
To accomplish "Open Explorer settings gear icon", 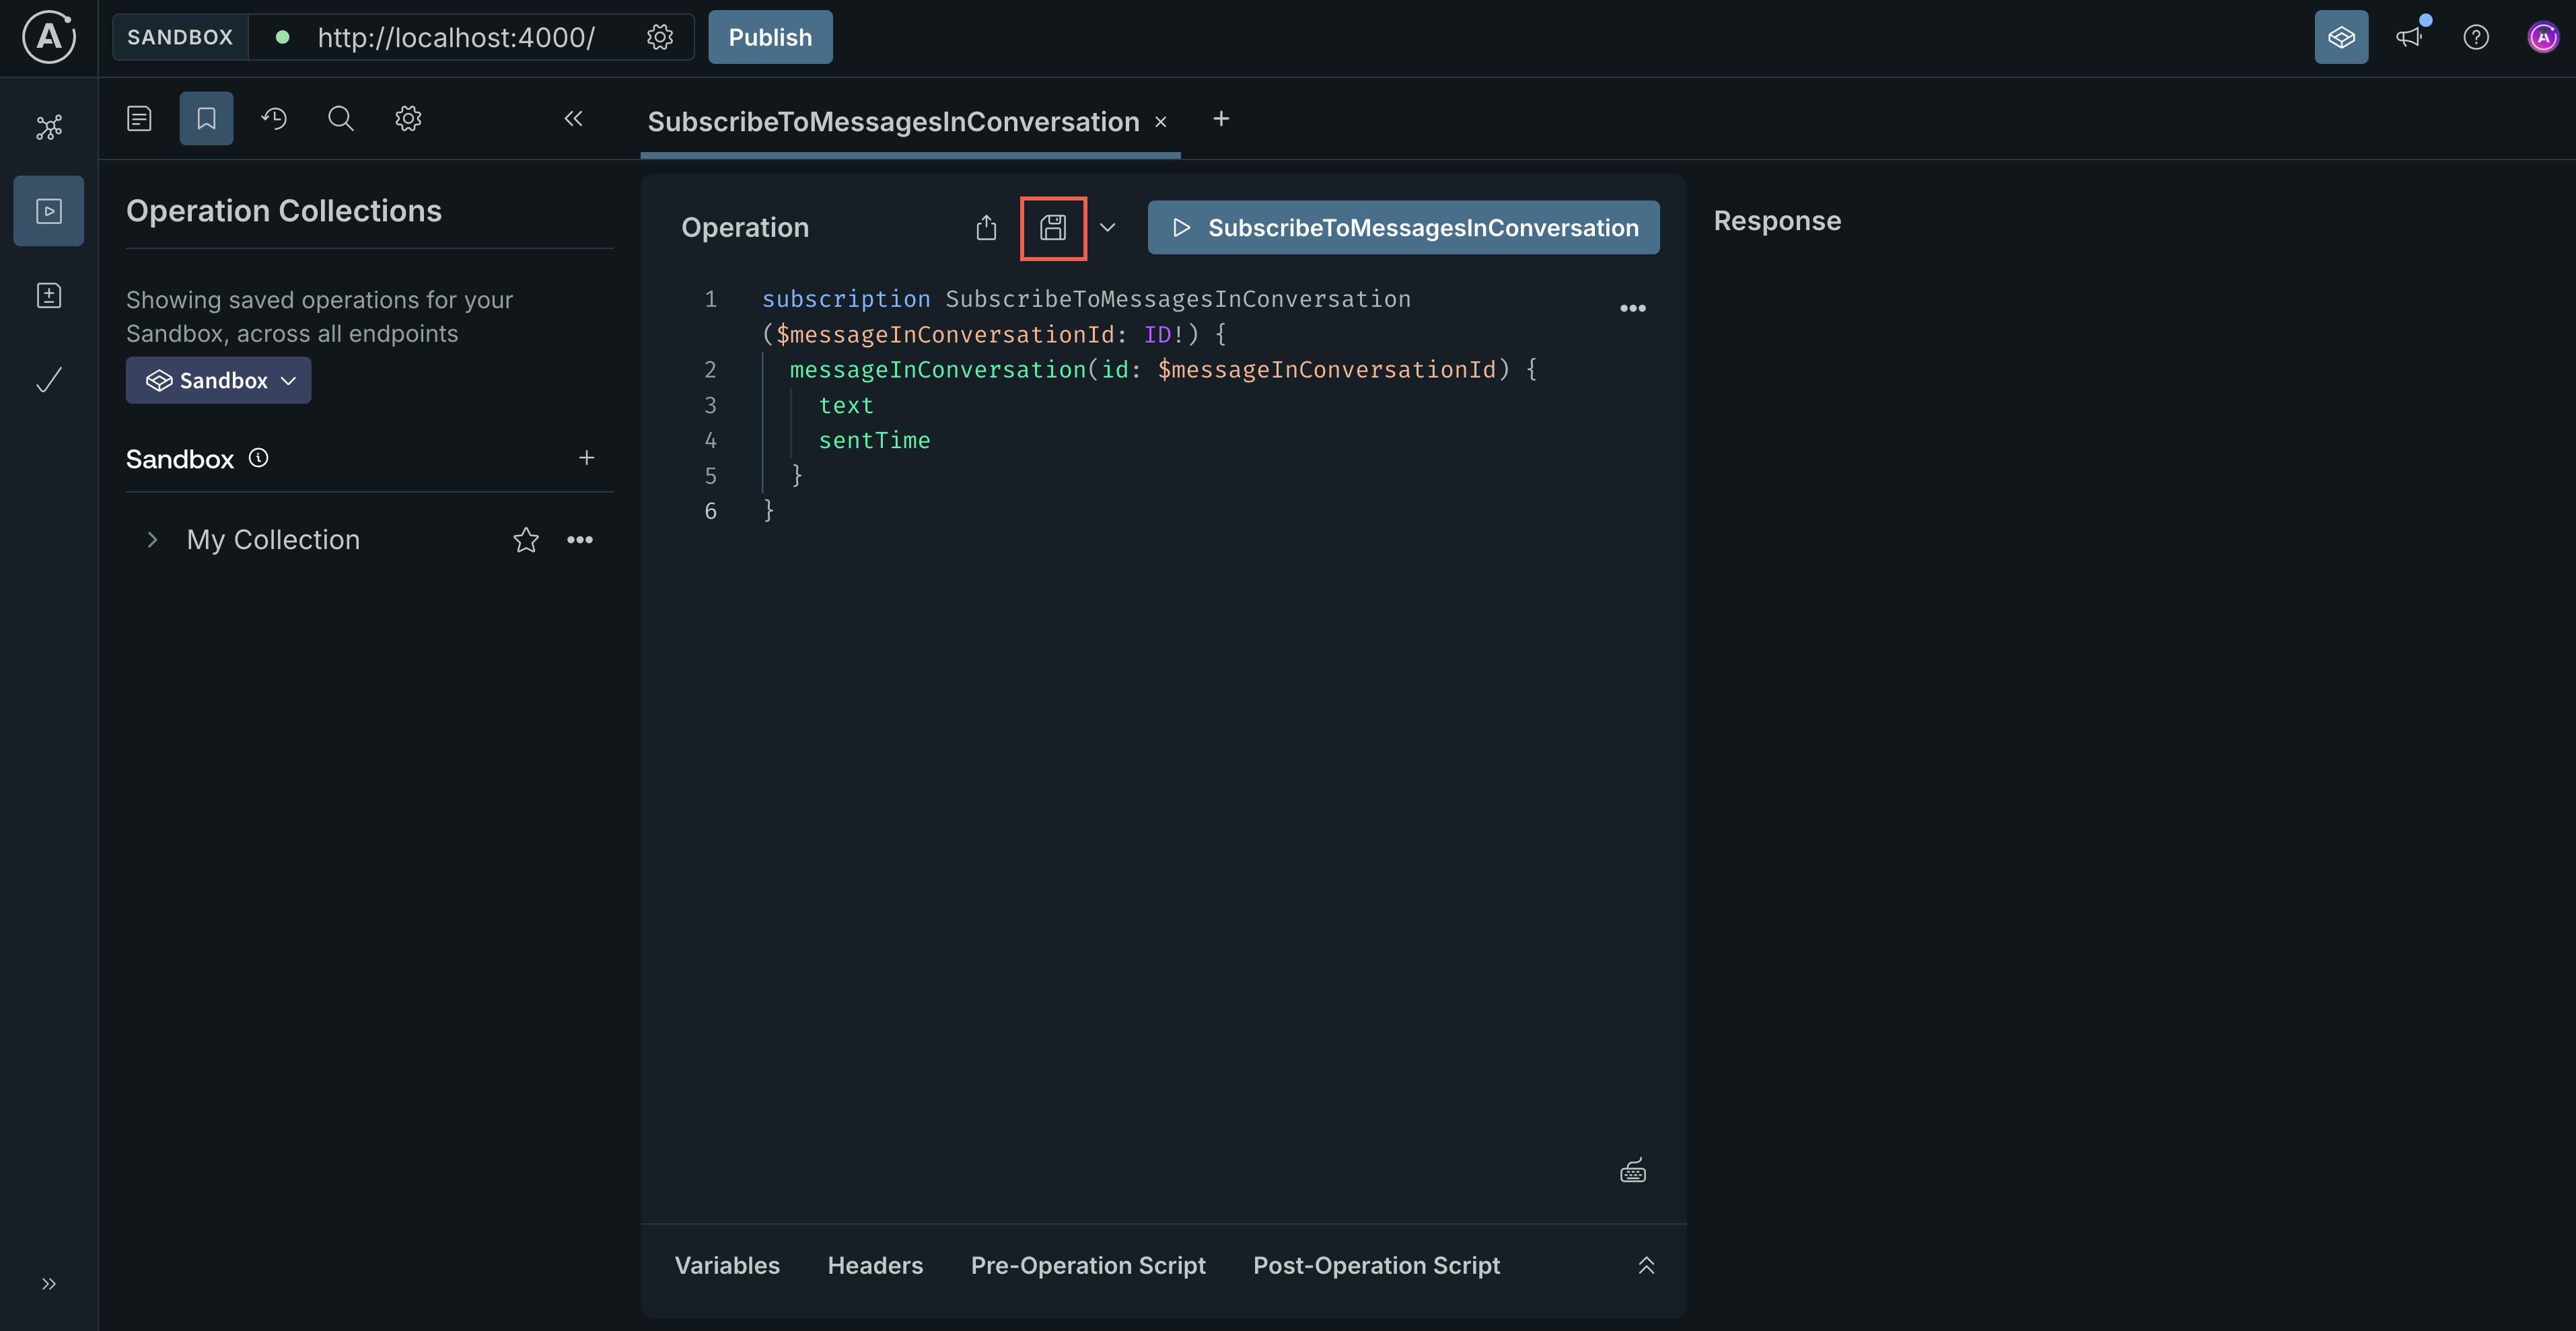I will [407, 118].
